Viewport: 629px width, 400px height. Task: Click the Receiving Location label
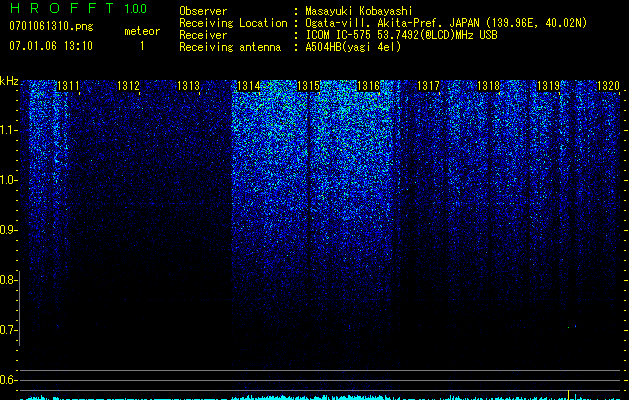click(x=233, y=23)
